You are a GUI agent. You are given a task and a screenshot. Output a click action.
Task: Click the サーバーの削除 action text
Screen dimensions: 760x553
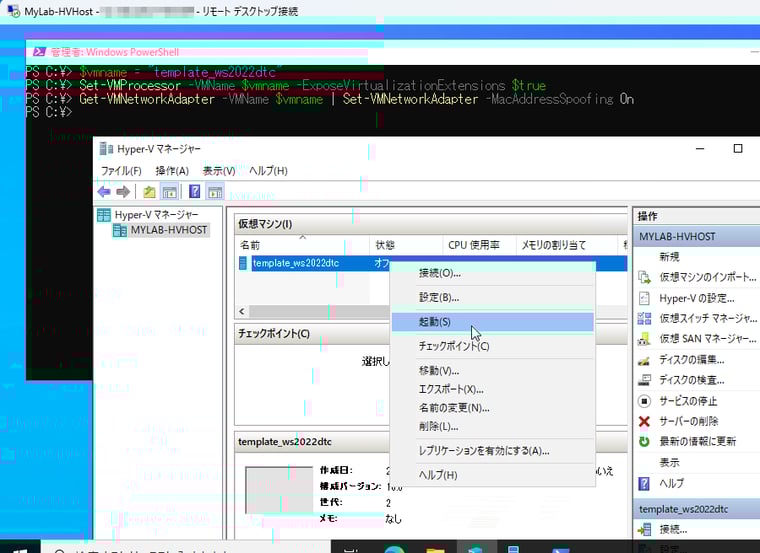pyautogui.click(x=689, y=421)
